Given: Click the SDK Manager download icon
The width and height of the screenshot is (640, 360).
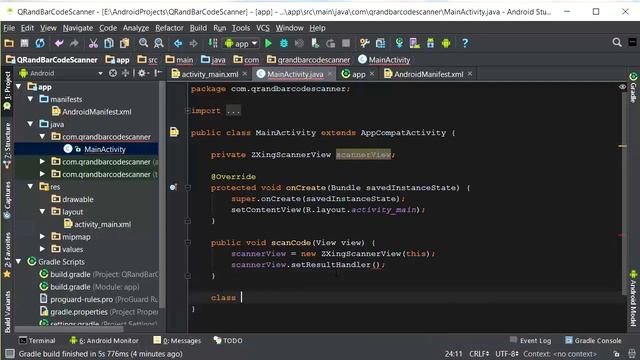Looking at the screenshot, I should 431,43.
